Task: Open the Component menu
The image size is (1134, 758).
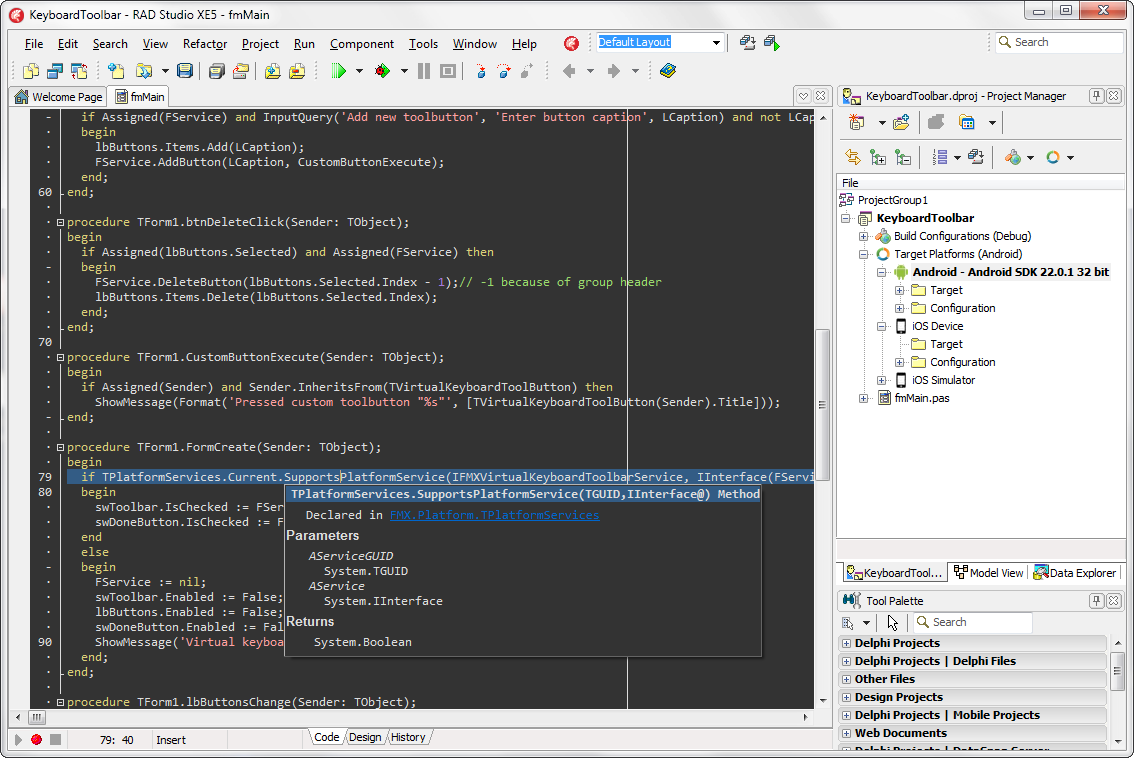Action: 362,43
